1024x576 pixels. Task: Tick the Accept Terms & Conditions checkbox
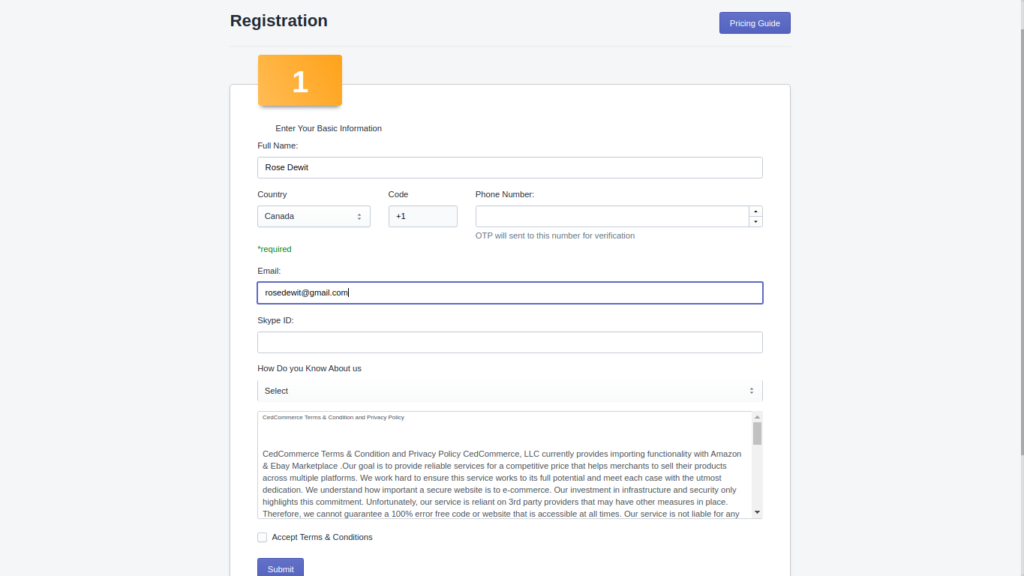click(x=262, y=537)
